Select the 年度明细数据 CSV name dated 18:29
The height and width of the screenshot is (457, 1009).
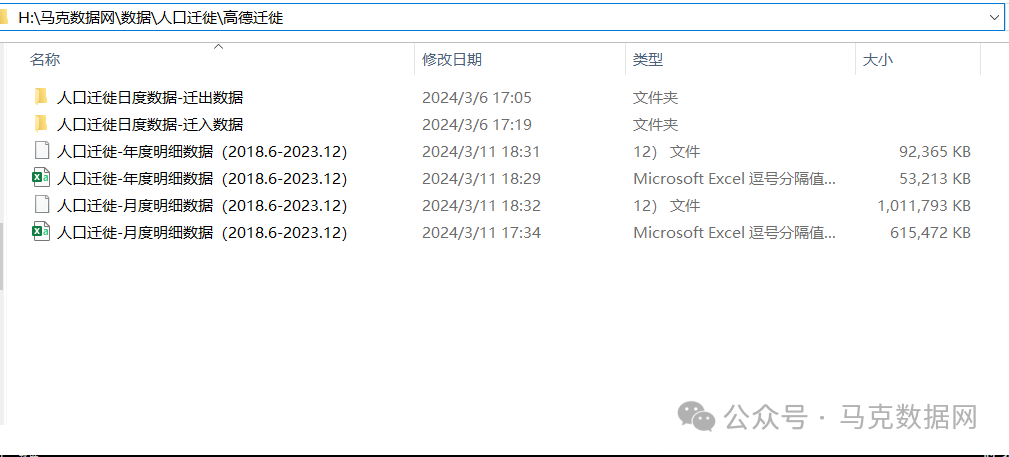(202, 178)
